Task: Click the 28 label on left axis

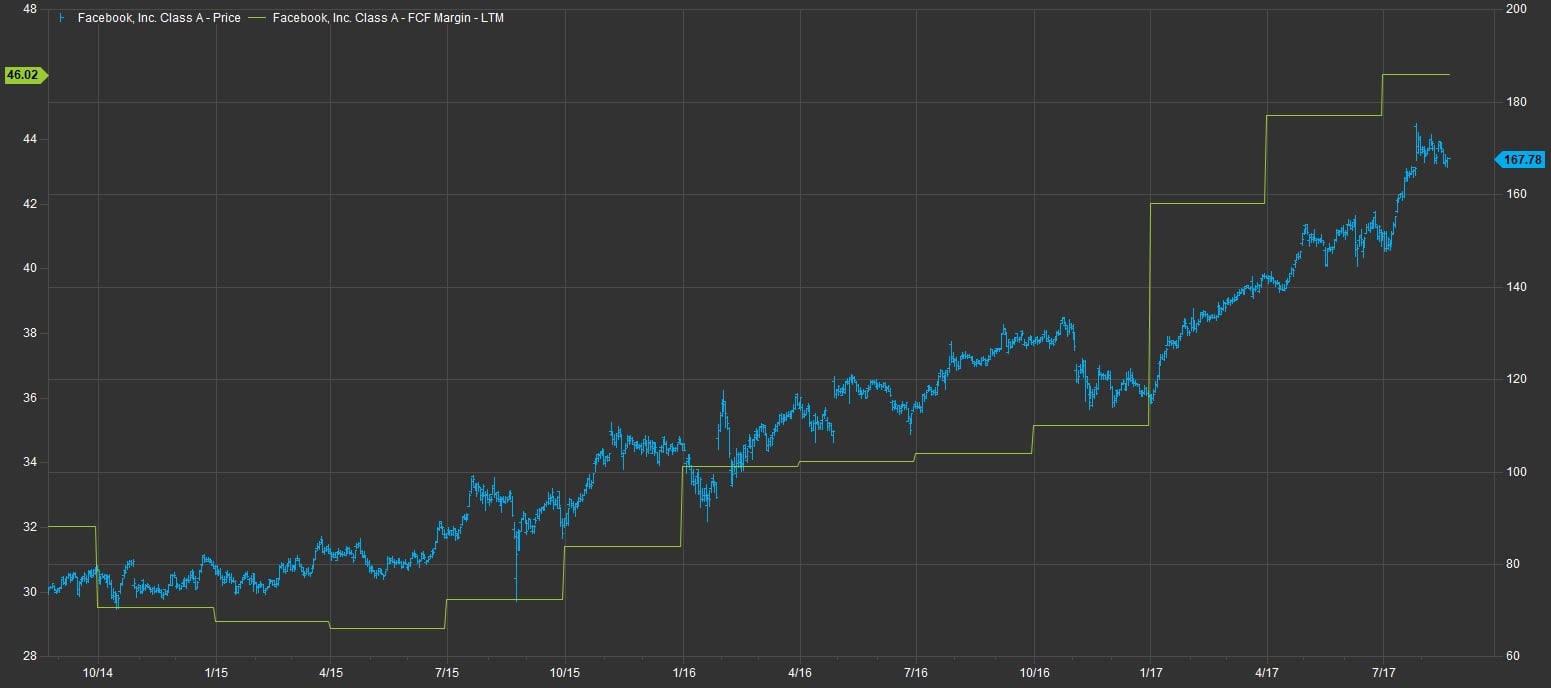Action: (29, 656)
